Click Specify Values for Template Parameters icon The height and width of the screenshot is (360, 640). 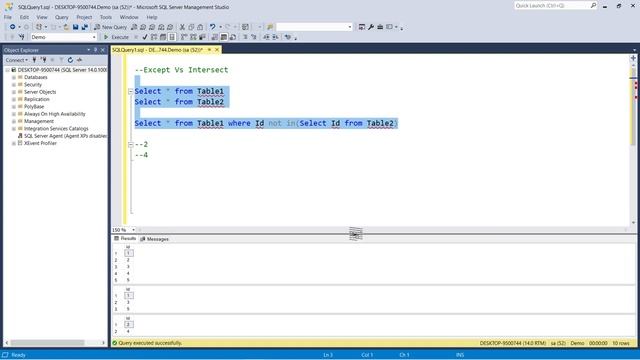point(288,37)
